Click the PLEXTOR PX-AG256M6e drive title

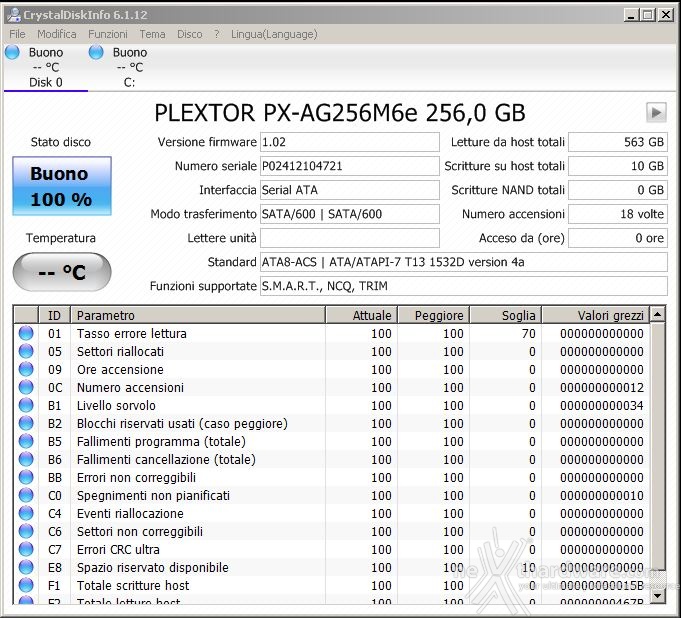pyautogui.click(x=340, y=113)
